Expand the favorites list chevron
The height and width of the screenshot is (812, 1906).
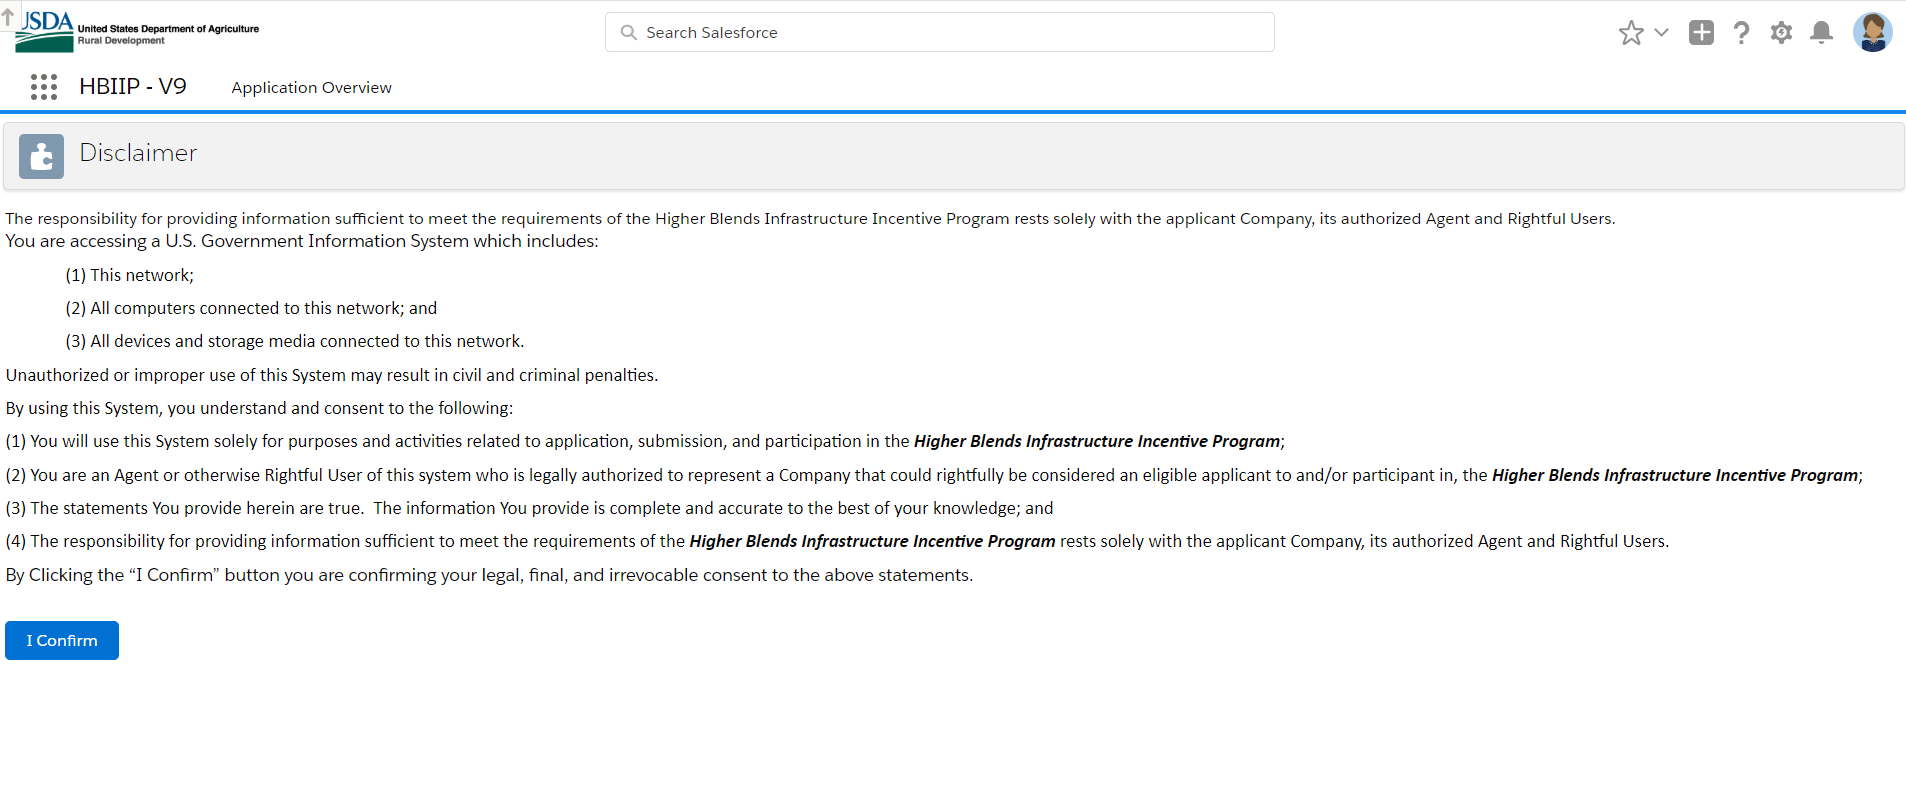(1661, 33)
